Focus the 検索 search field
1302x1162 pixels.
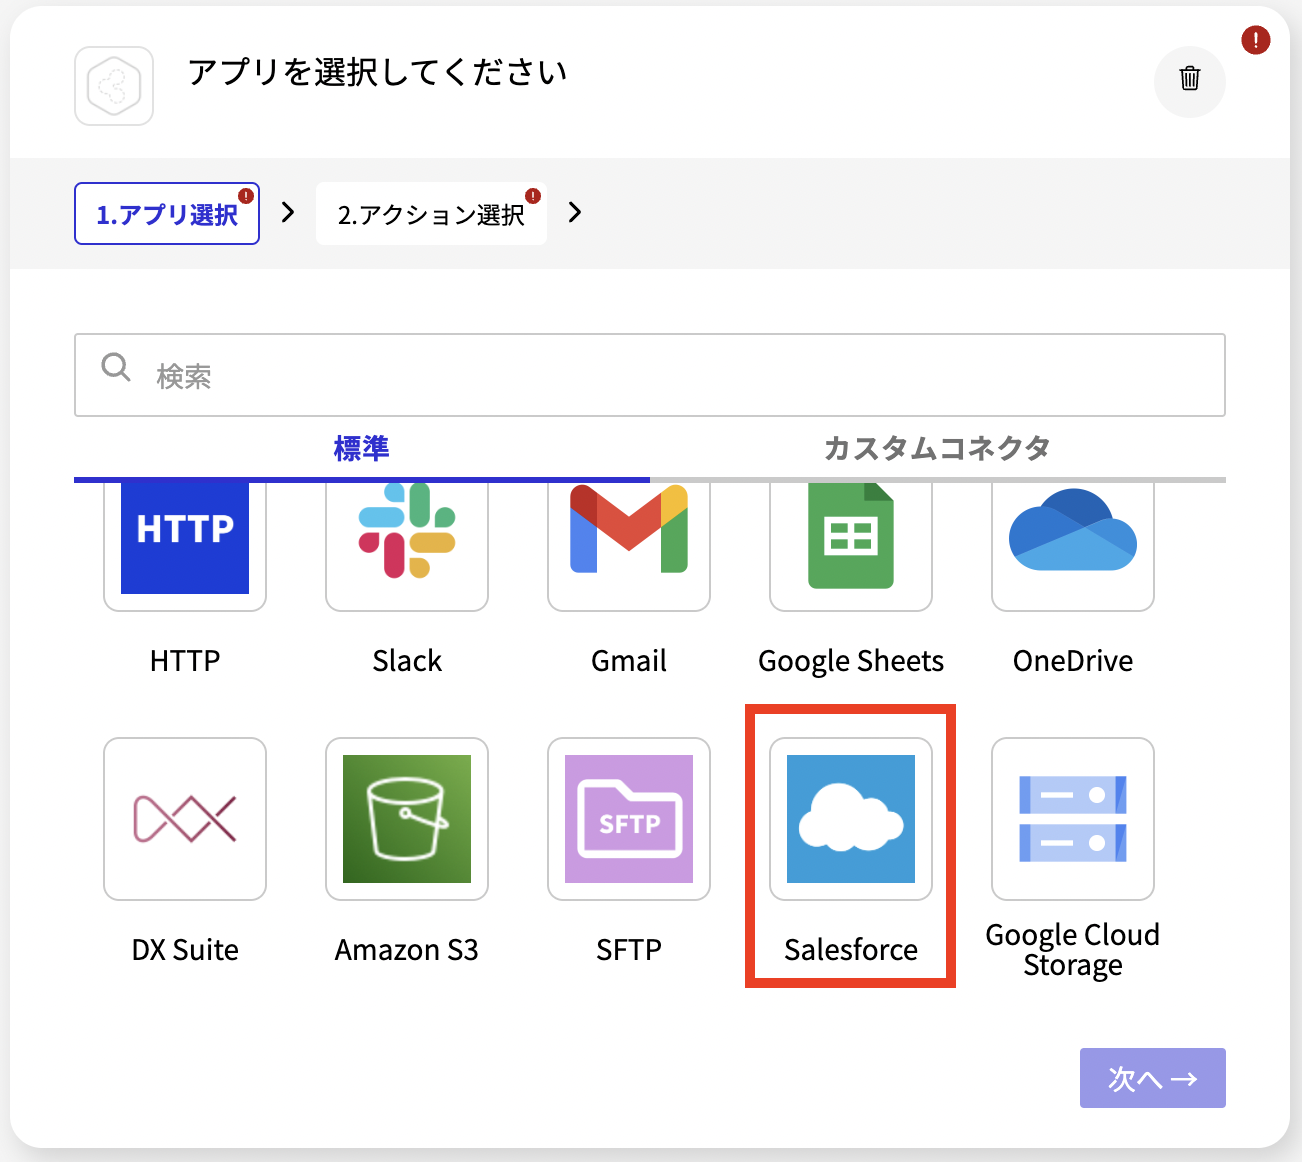[650, 375]
